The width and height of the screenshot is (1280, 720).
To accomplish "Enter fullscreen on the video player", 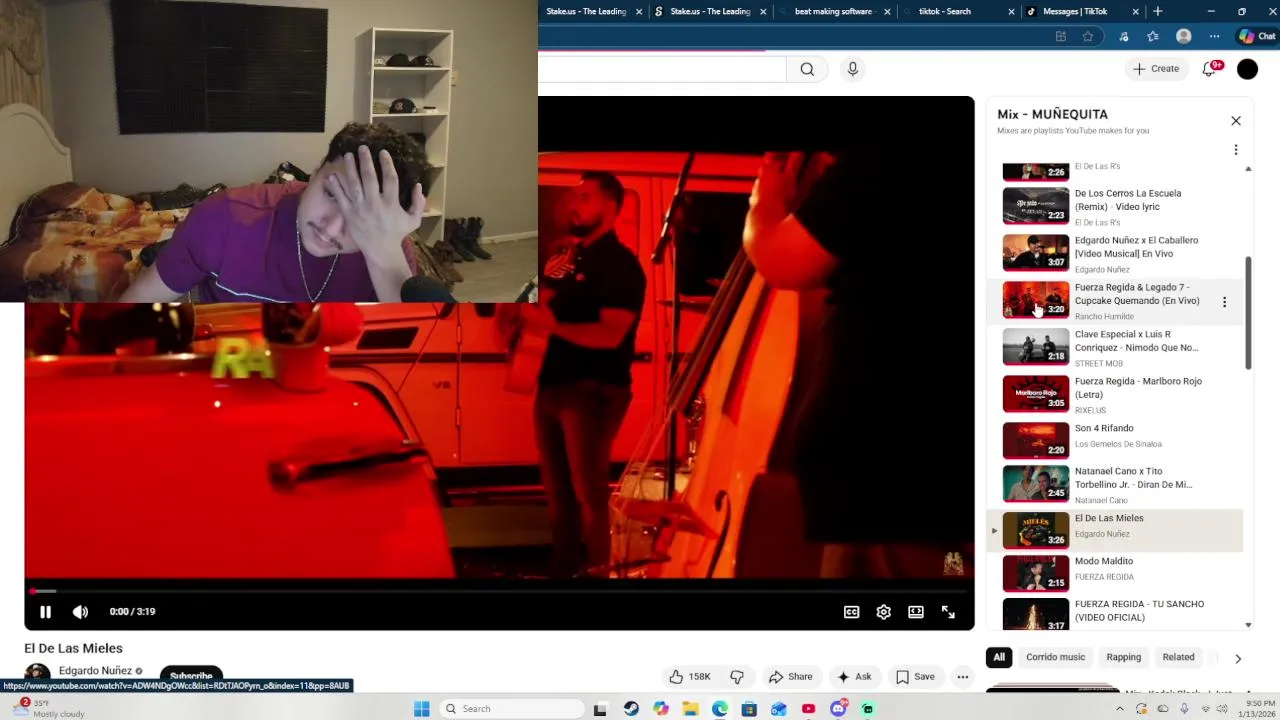I will click(948, 612).
